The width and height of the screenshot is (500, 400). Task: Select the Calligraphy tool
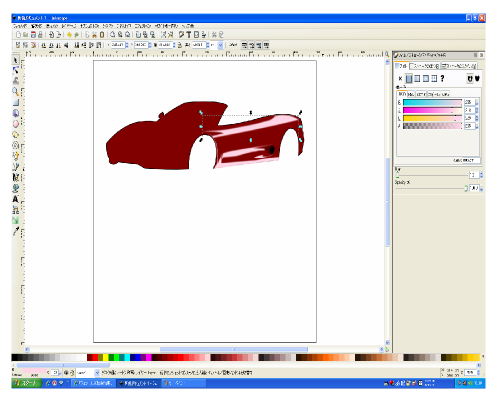(x=15, y=177)
